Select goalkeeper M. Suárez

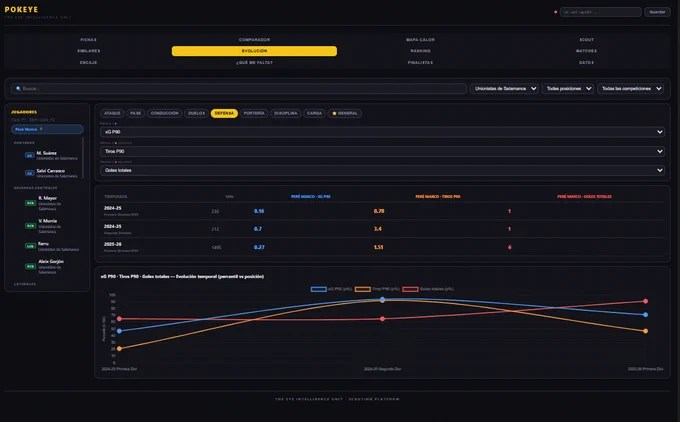(51, 155)
